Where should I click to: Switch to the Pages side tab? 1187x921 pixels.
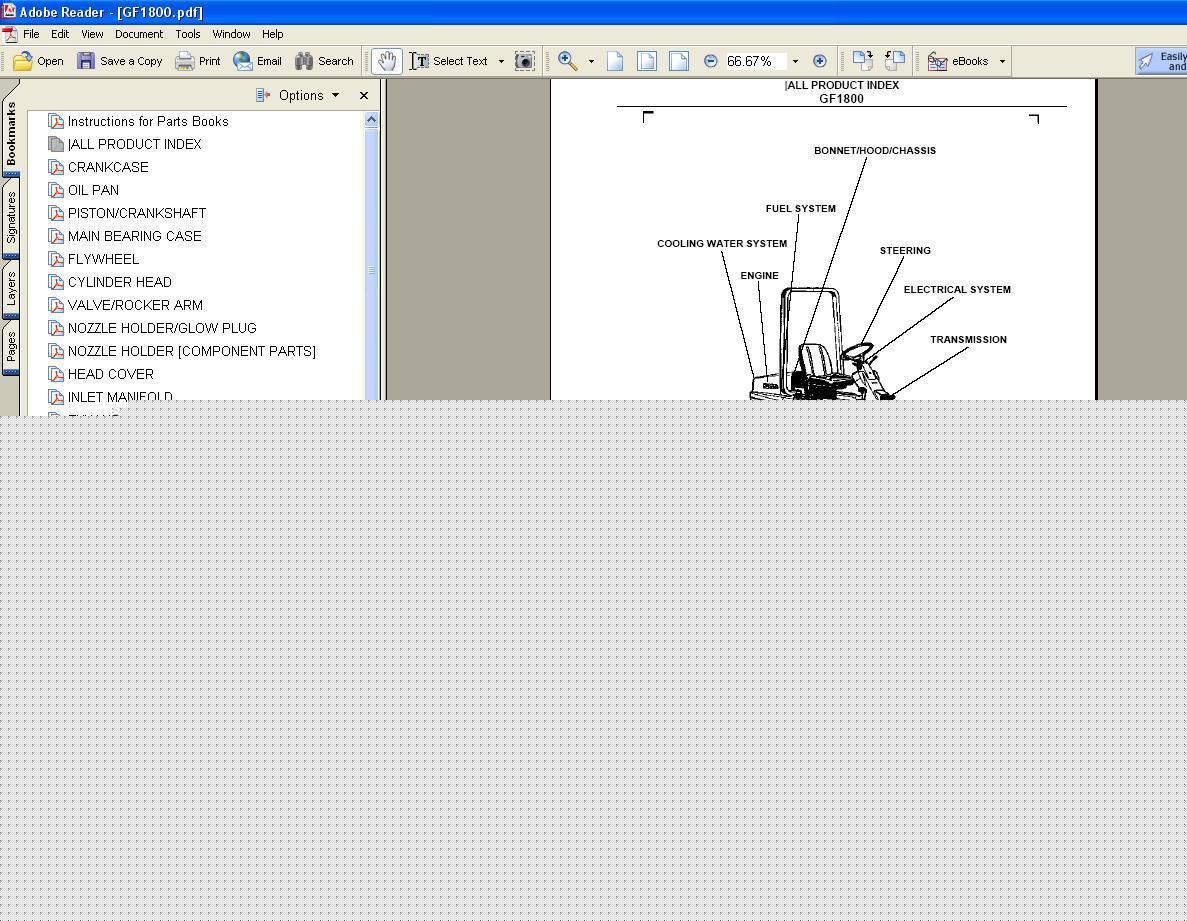point(11,347)
